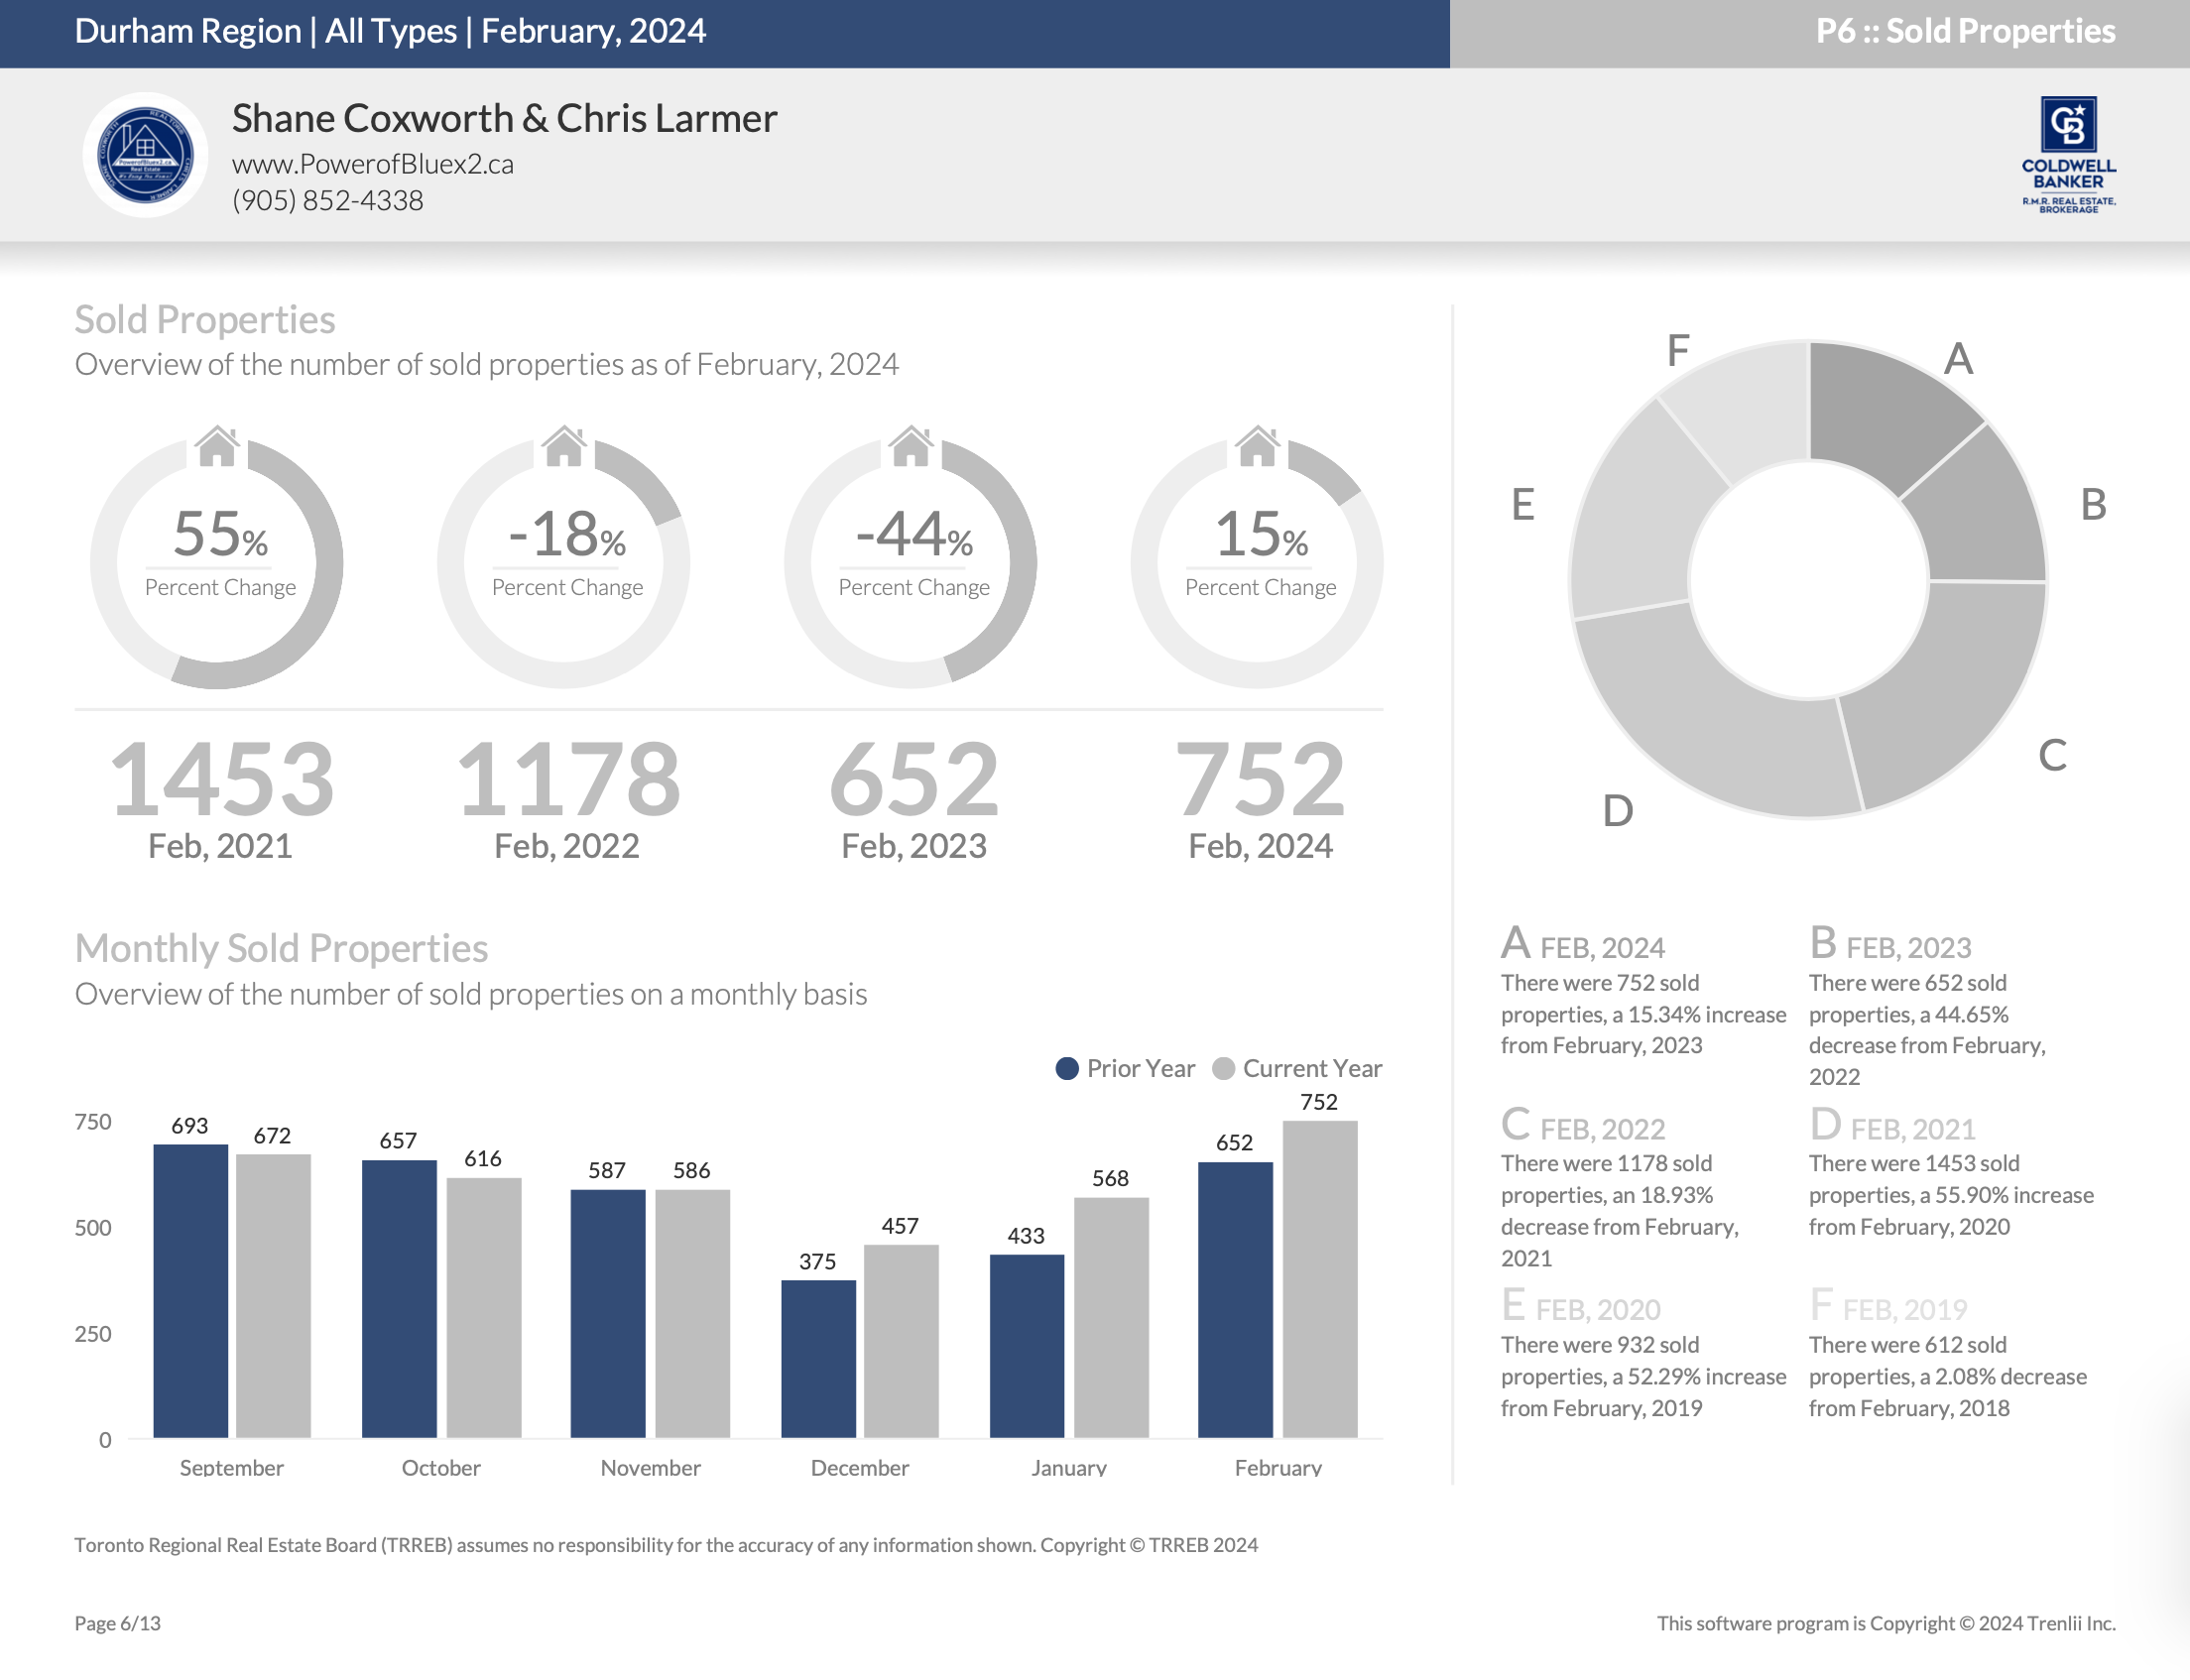Image resolution: width=2190 pixels, height=1680 pixels.
Task: Click the September prior-year bar labeled 693
Action: tap(191, 1291)
